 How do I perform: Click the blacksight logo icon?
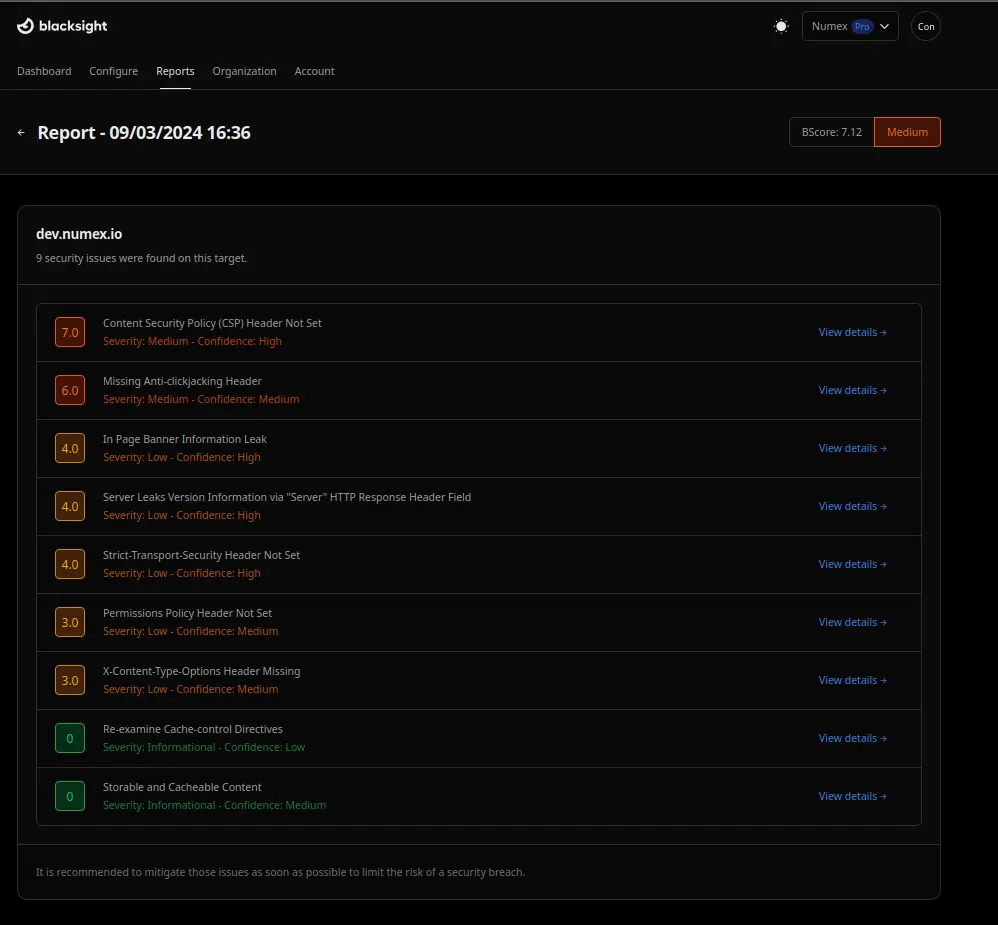click(x=26, y=26)
